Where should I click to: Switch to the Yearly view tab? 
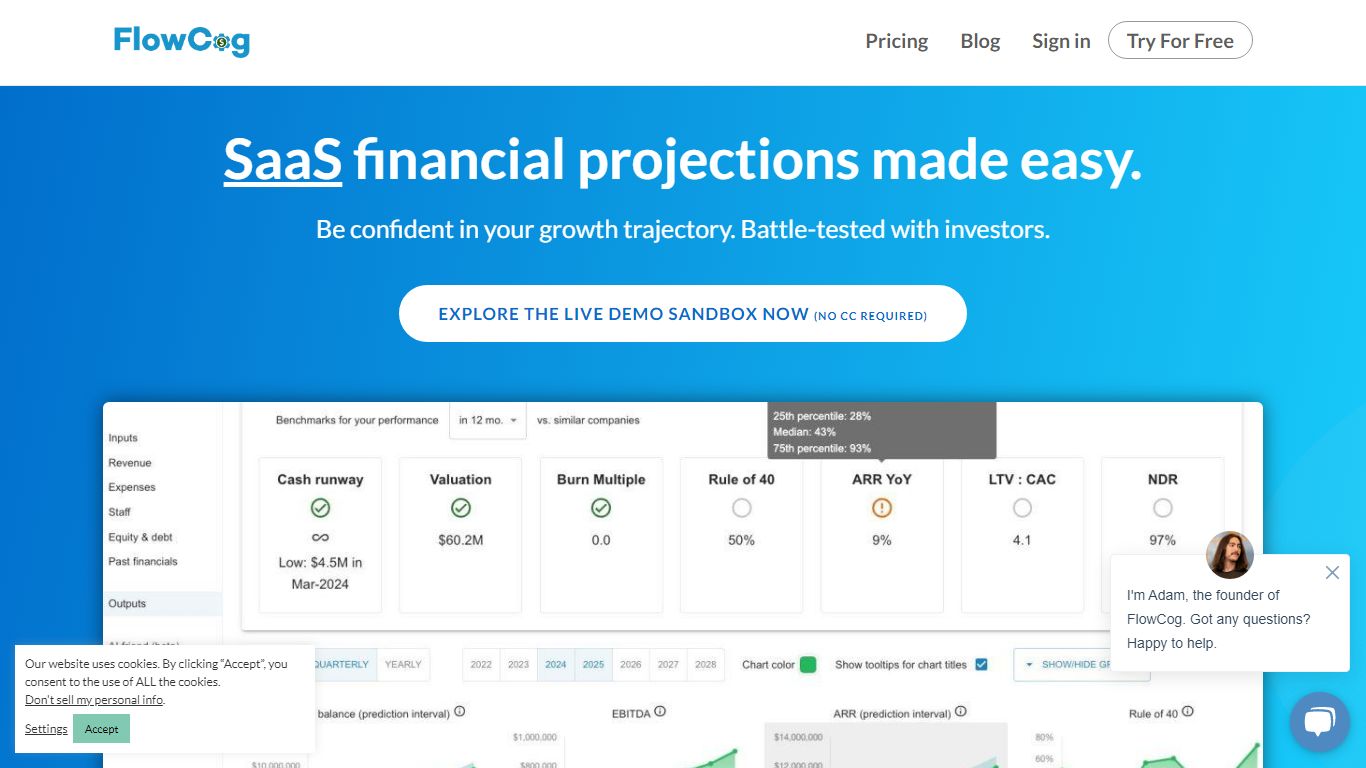(403, 664)
